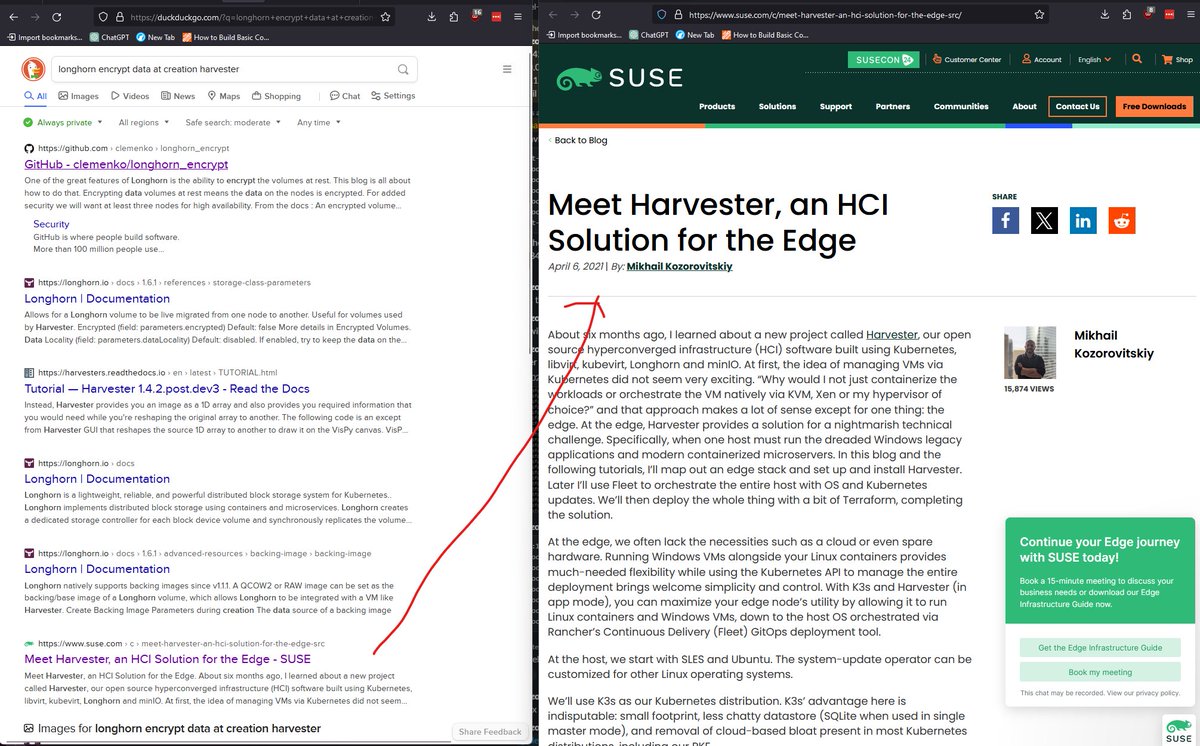Image resolution: width=1200 pixels, height=746 pixels.
Task: Share the article on Reddit
Action: coord(1122,220)
